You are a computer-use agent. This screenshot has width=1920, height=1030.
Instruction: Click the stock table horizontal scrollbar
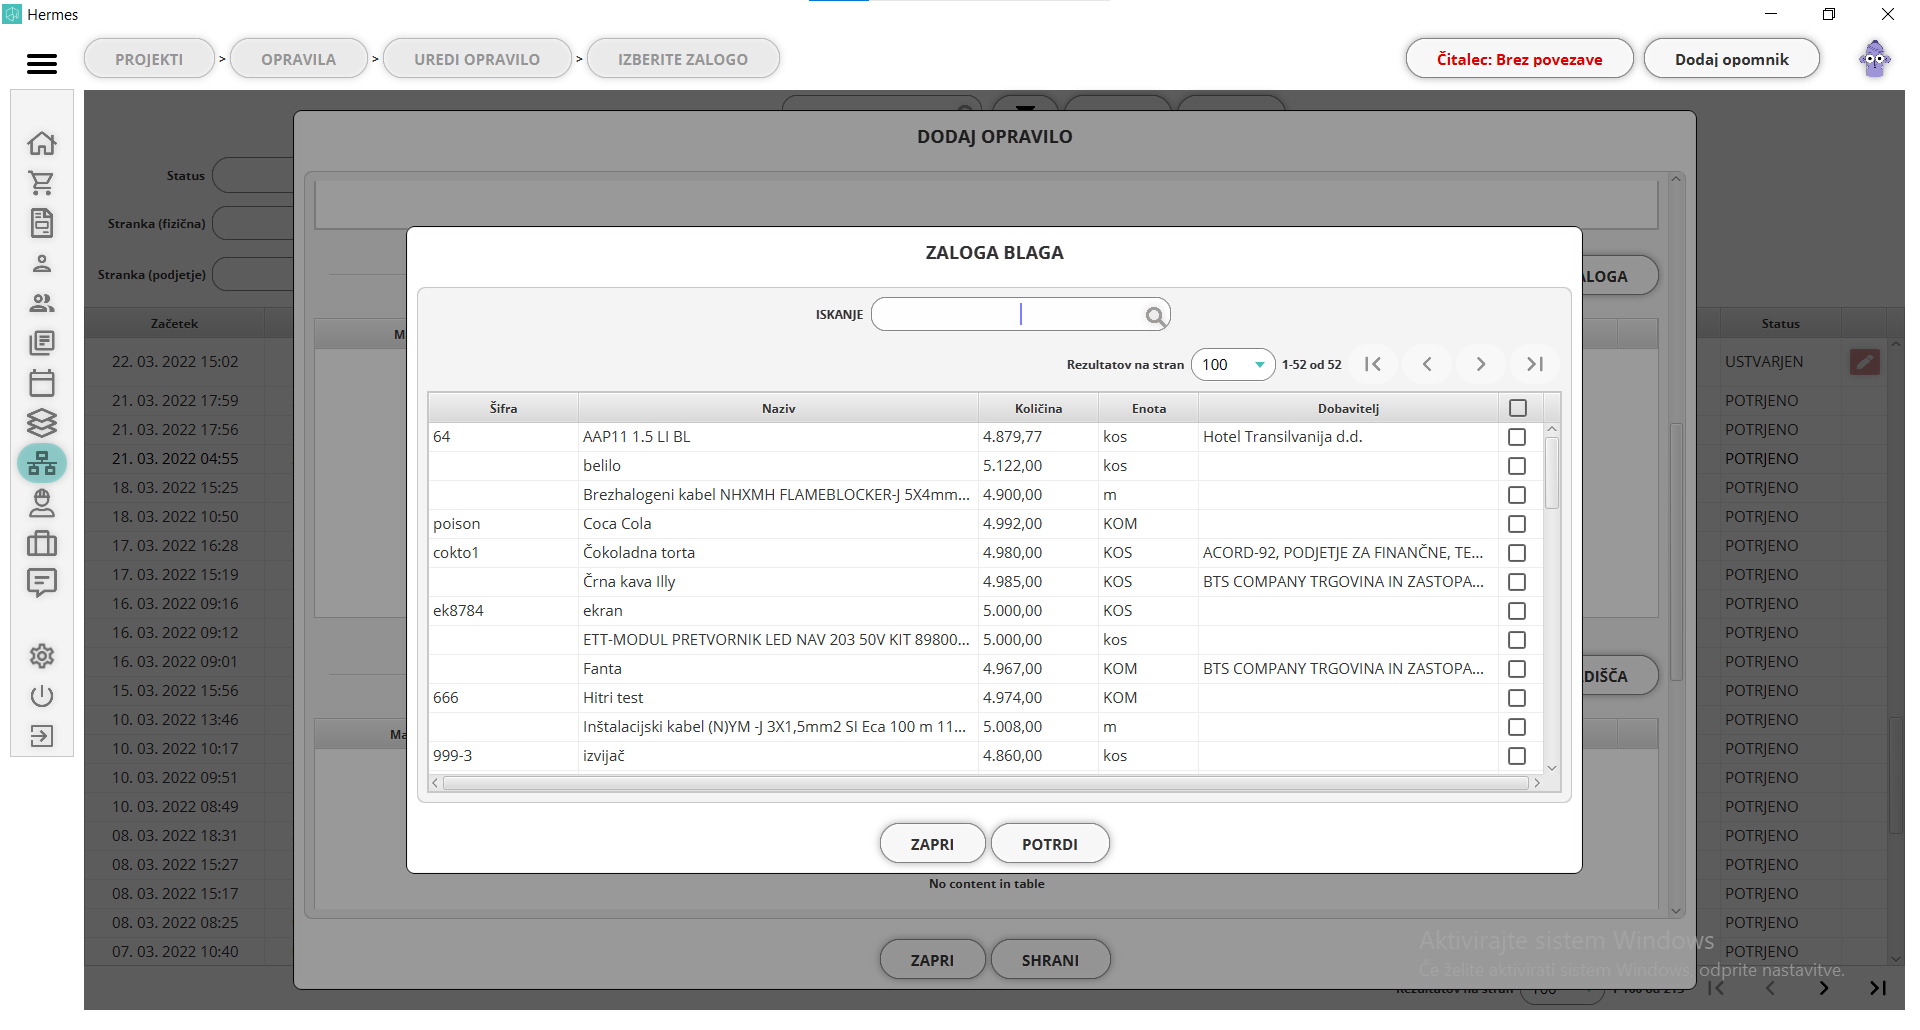coord(986,783)
